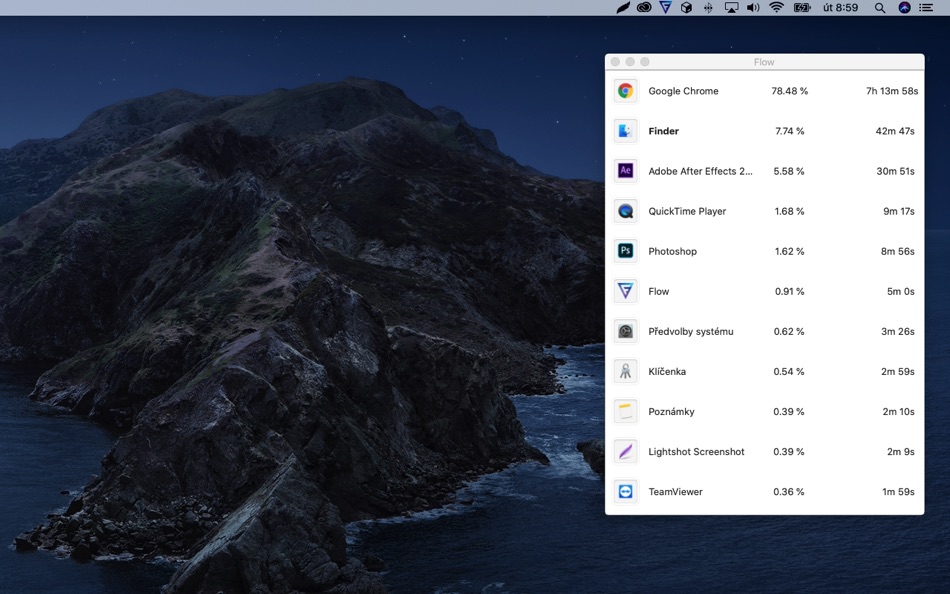This screenshot has width=950, height=594.
Task: Click the Flow window title
Action: point(764,62)
